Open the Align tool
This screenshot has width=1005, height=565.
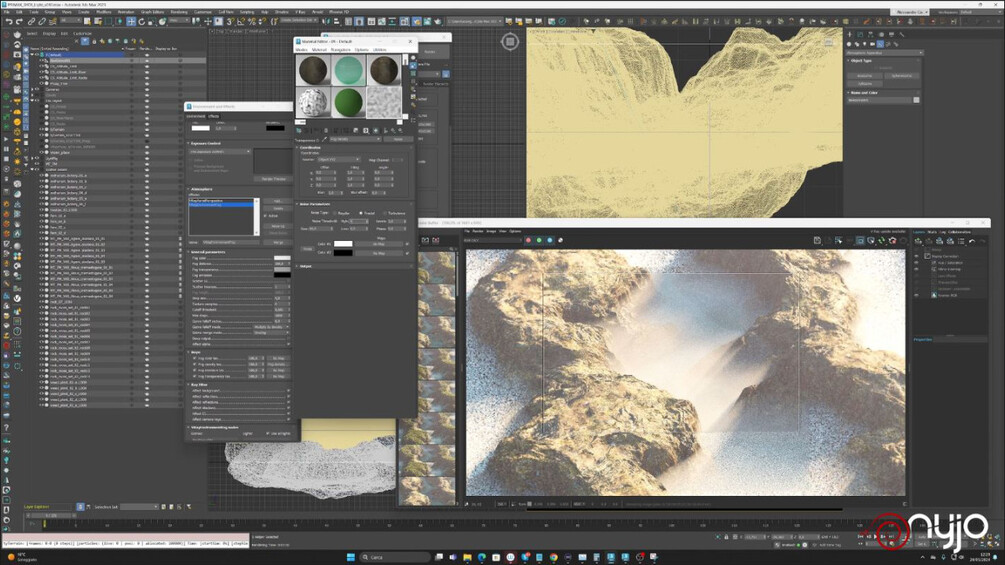click(337, 21)
